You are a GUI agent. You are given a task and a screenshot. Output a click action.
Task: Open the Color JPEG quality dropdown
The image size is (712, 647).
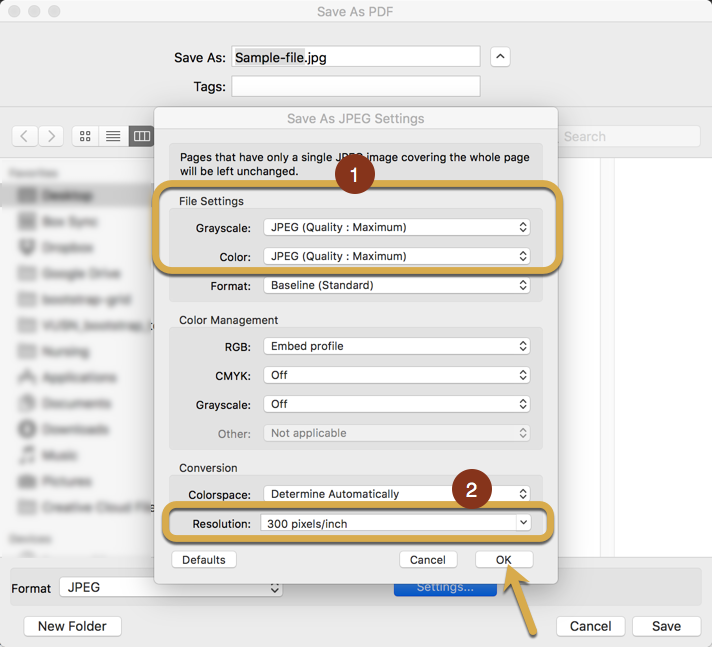pos(396,256)
